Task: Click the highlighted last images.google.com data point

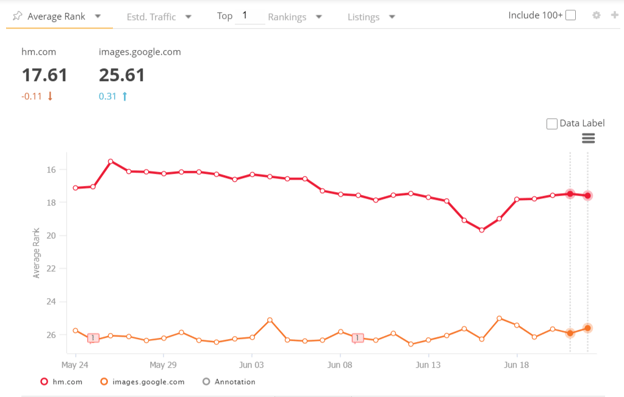Action: [x=587, y=328]
